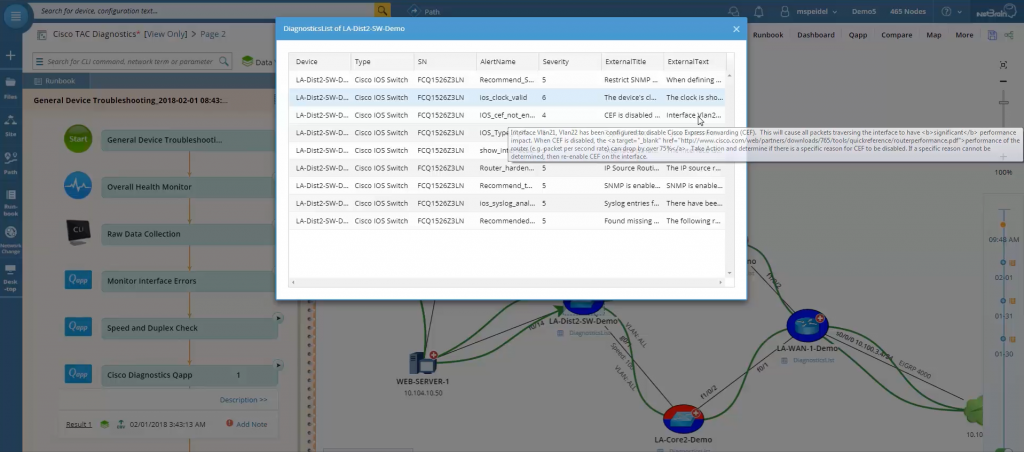Click the fit-to-screen map icon
Image resolution: width=1024 pixels, height=452 pixels.
pyautogui.click(x=1004, y=65)
